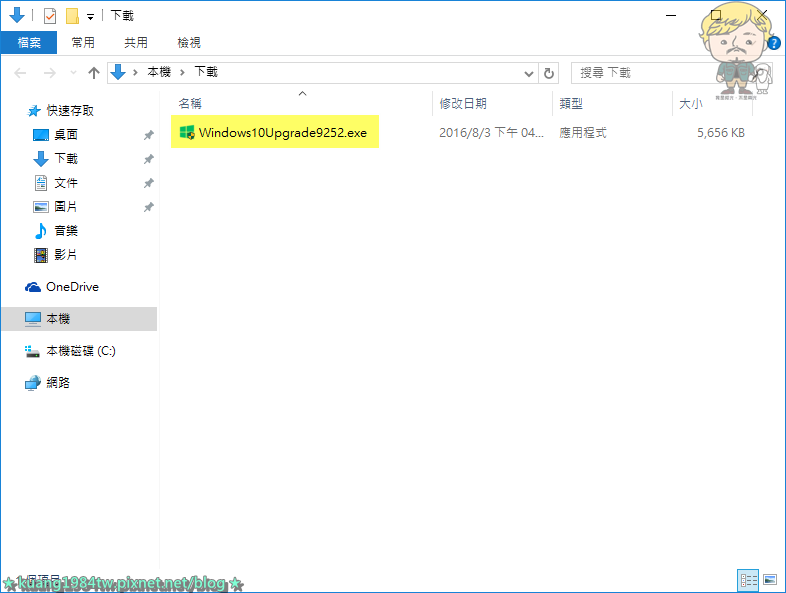Open 桌面 in the navigation pane
The width and height of the screenshot is (786, 593).
66,135
